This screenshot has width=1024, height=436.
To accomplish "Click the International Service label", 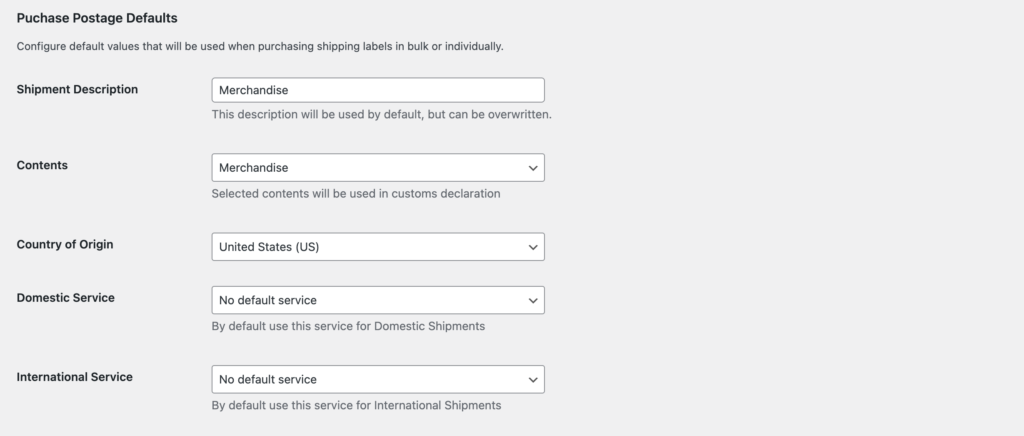I will [75, 377].
